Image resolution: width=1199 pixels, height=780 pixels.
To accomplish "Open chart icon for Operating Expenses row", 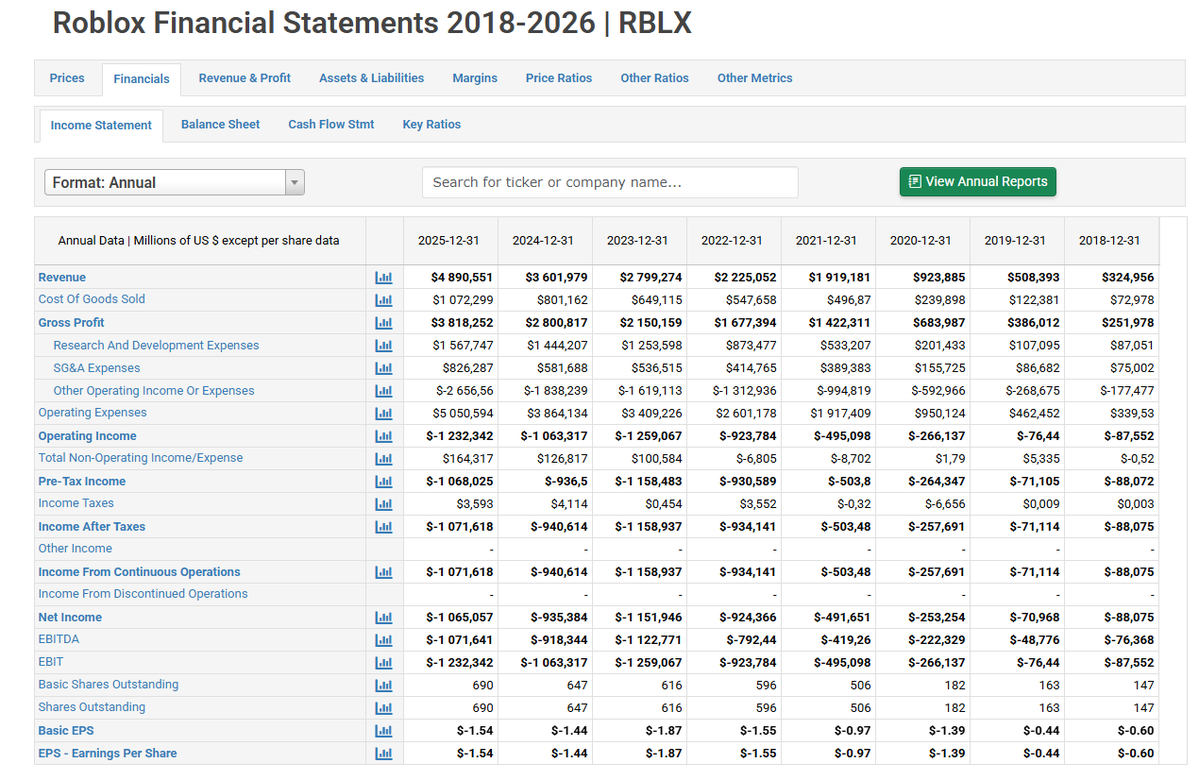I will [384, 413].
